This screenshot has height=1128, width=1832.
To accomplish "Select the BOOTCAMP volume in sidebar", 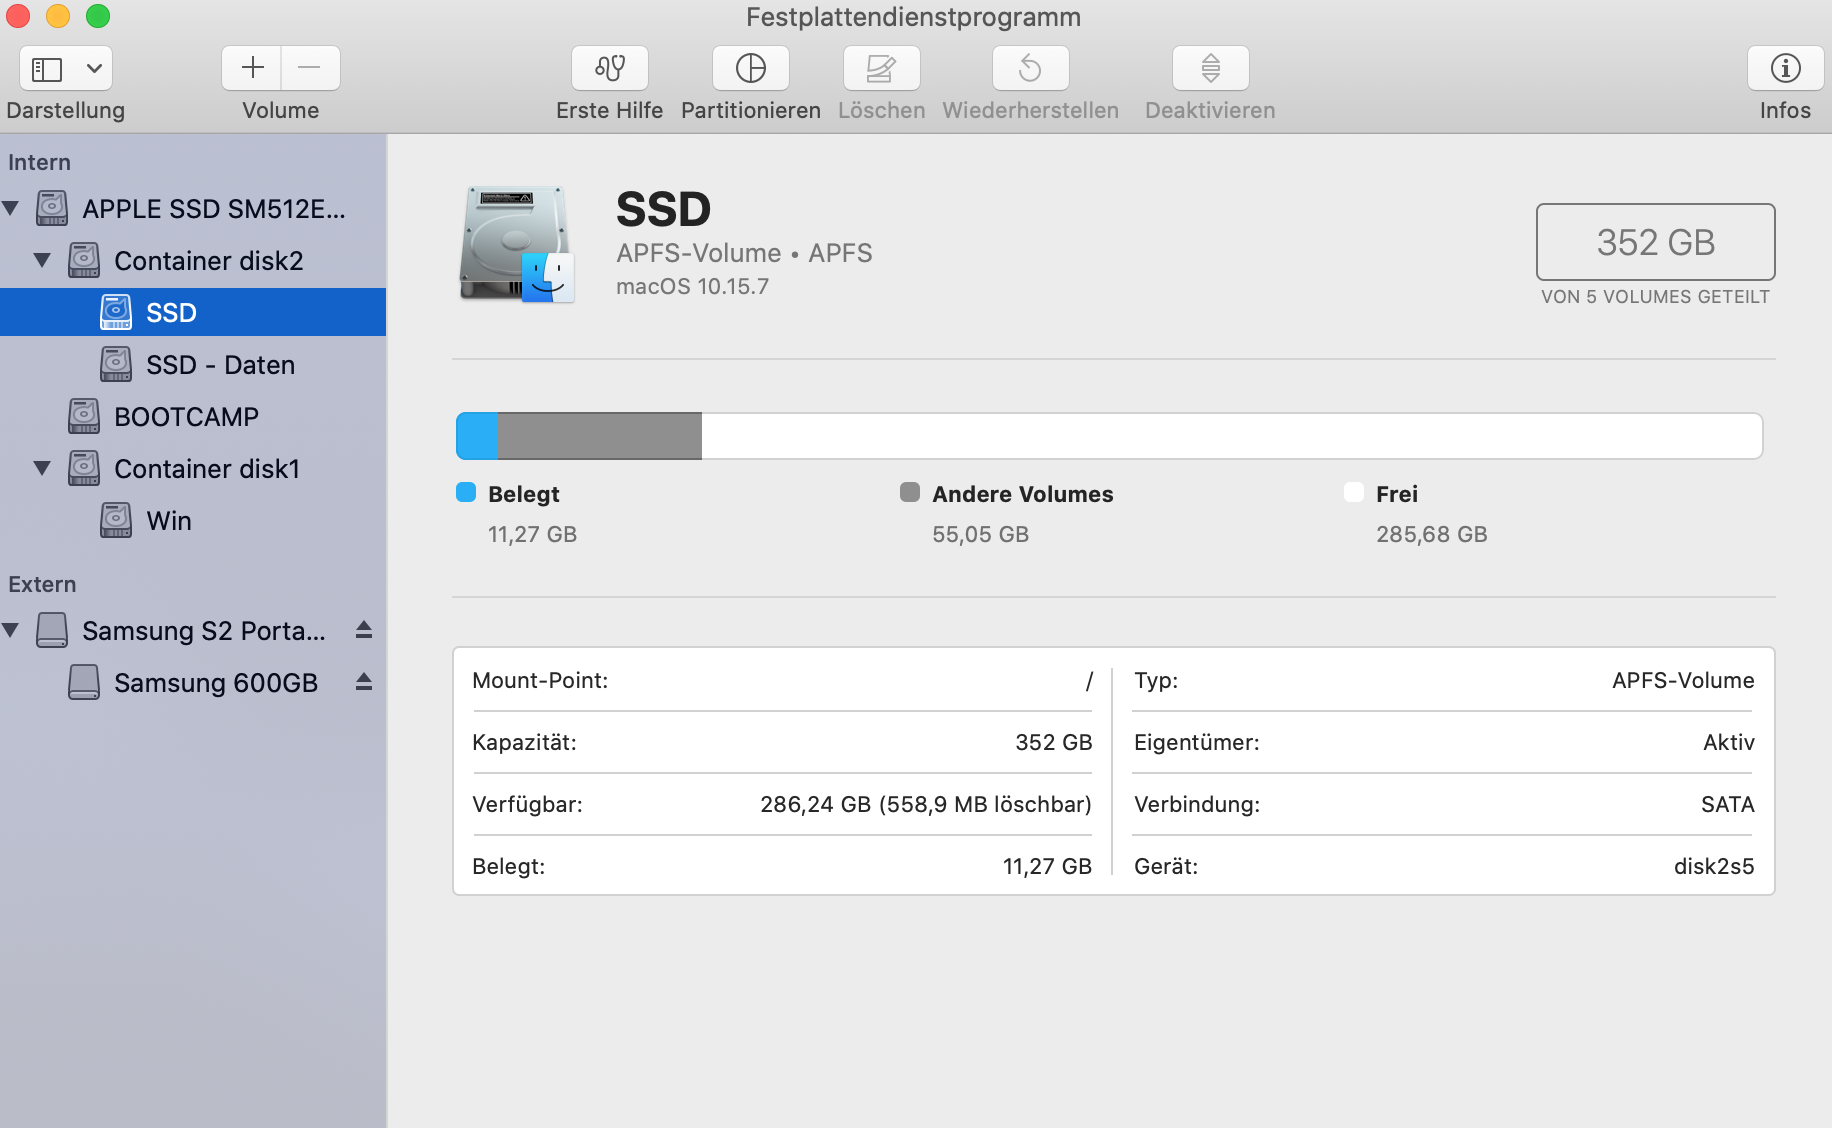I will tap(186, 417).
